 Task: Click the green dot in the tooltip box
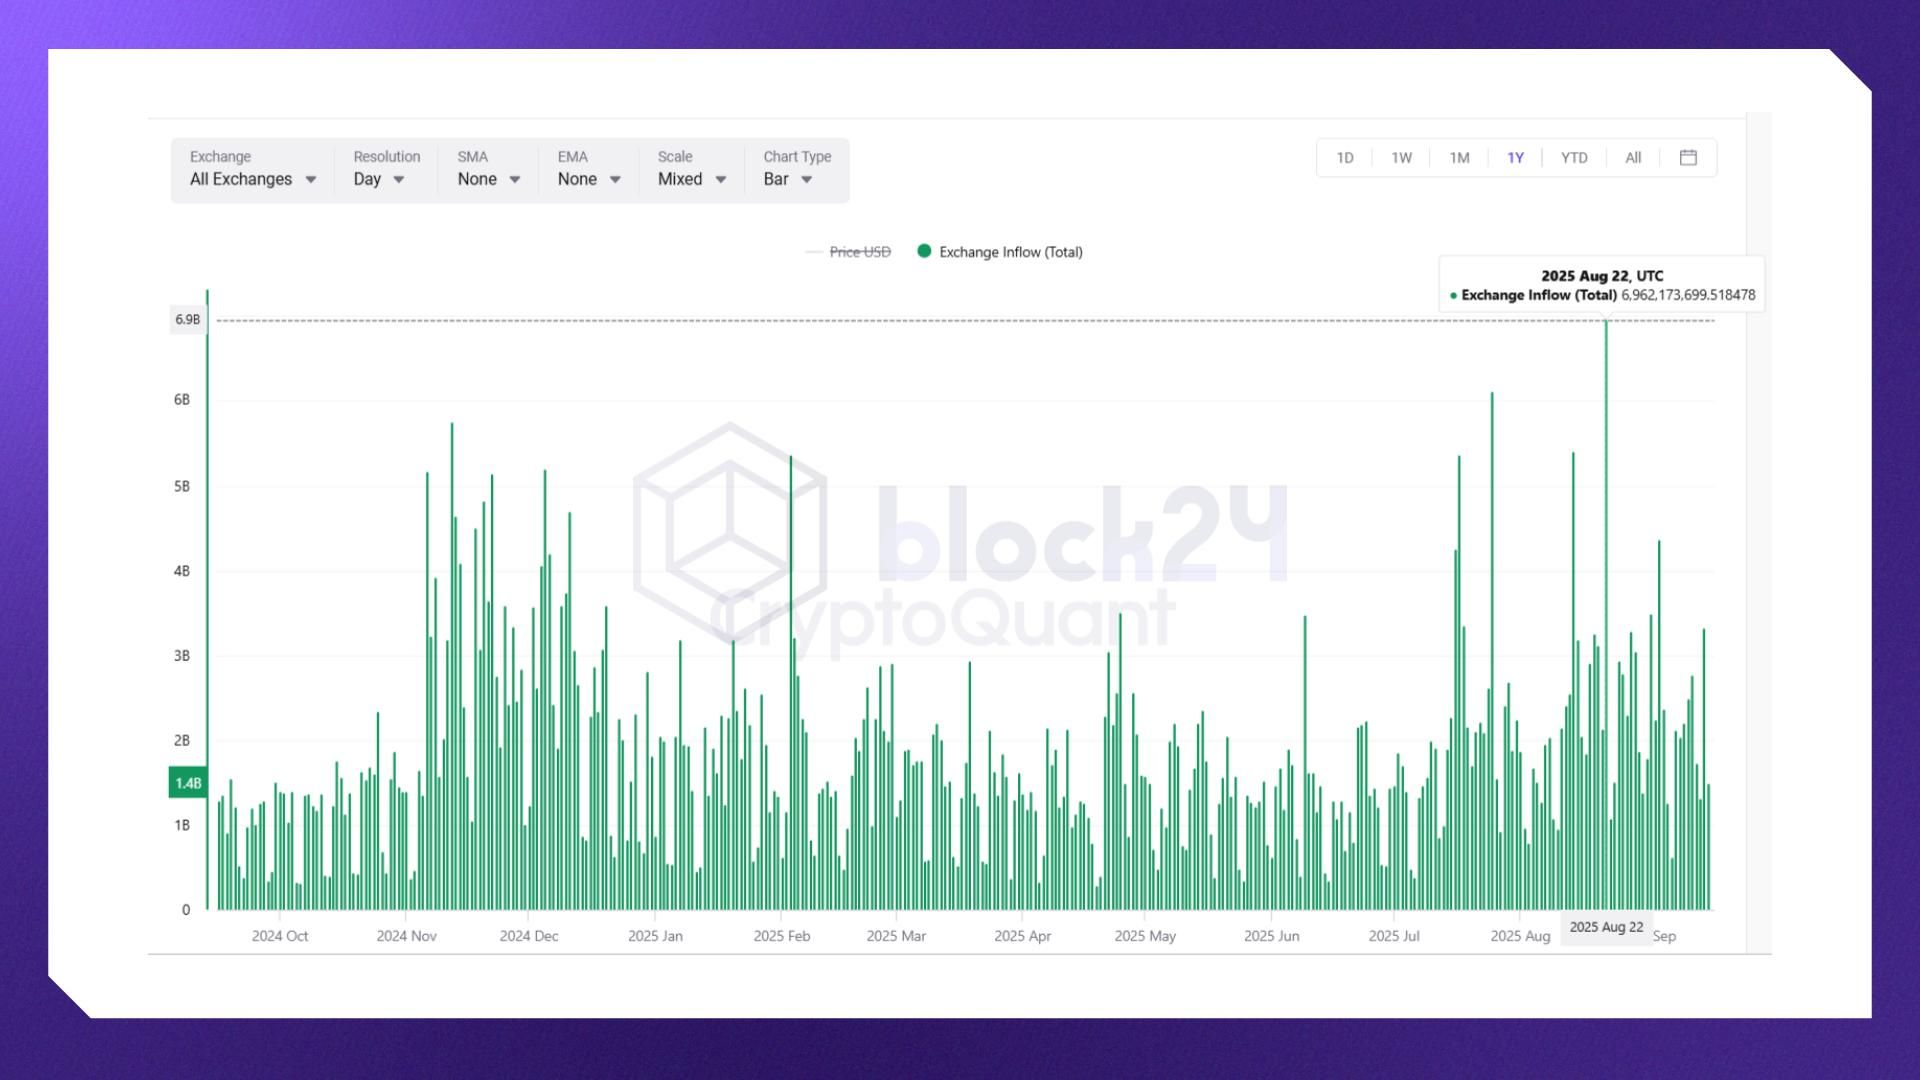tap(1452, 295)
